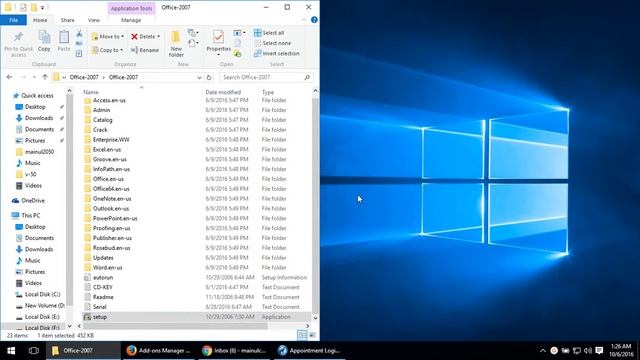This screenshot has height=360, width=640.
Task: Click the Pin to Quick access icon
Action: (x=18, y=38)
